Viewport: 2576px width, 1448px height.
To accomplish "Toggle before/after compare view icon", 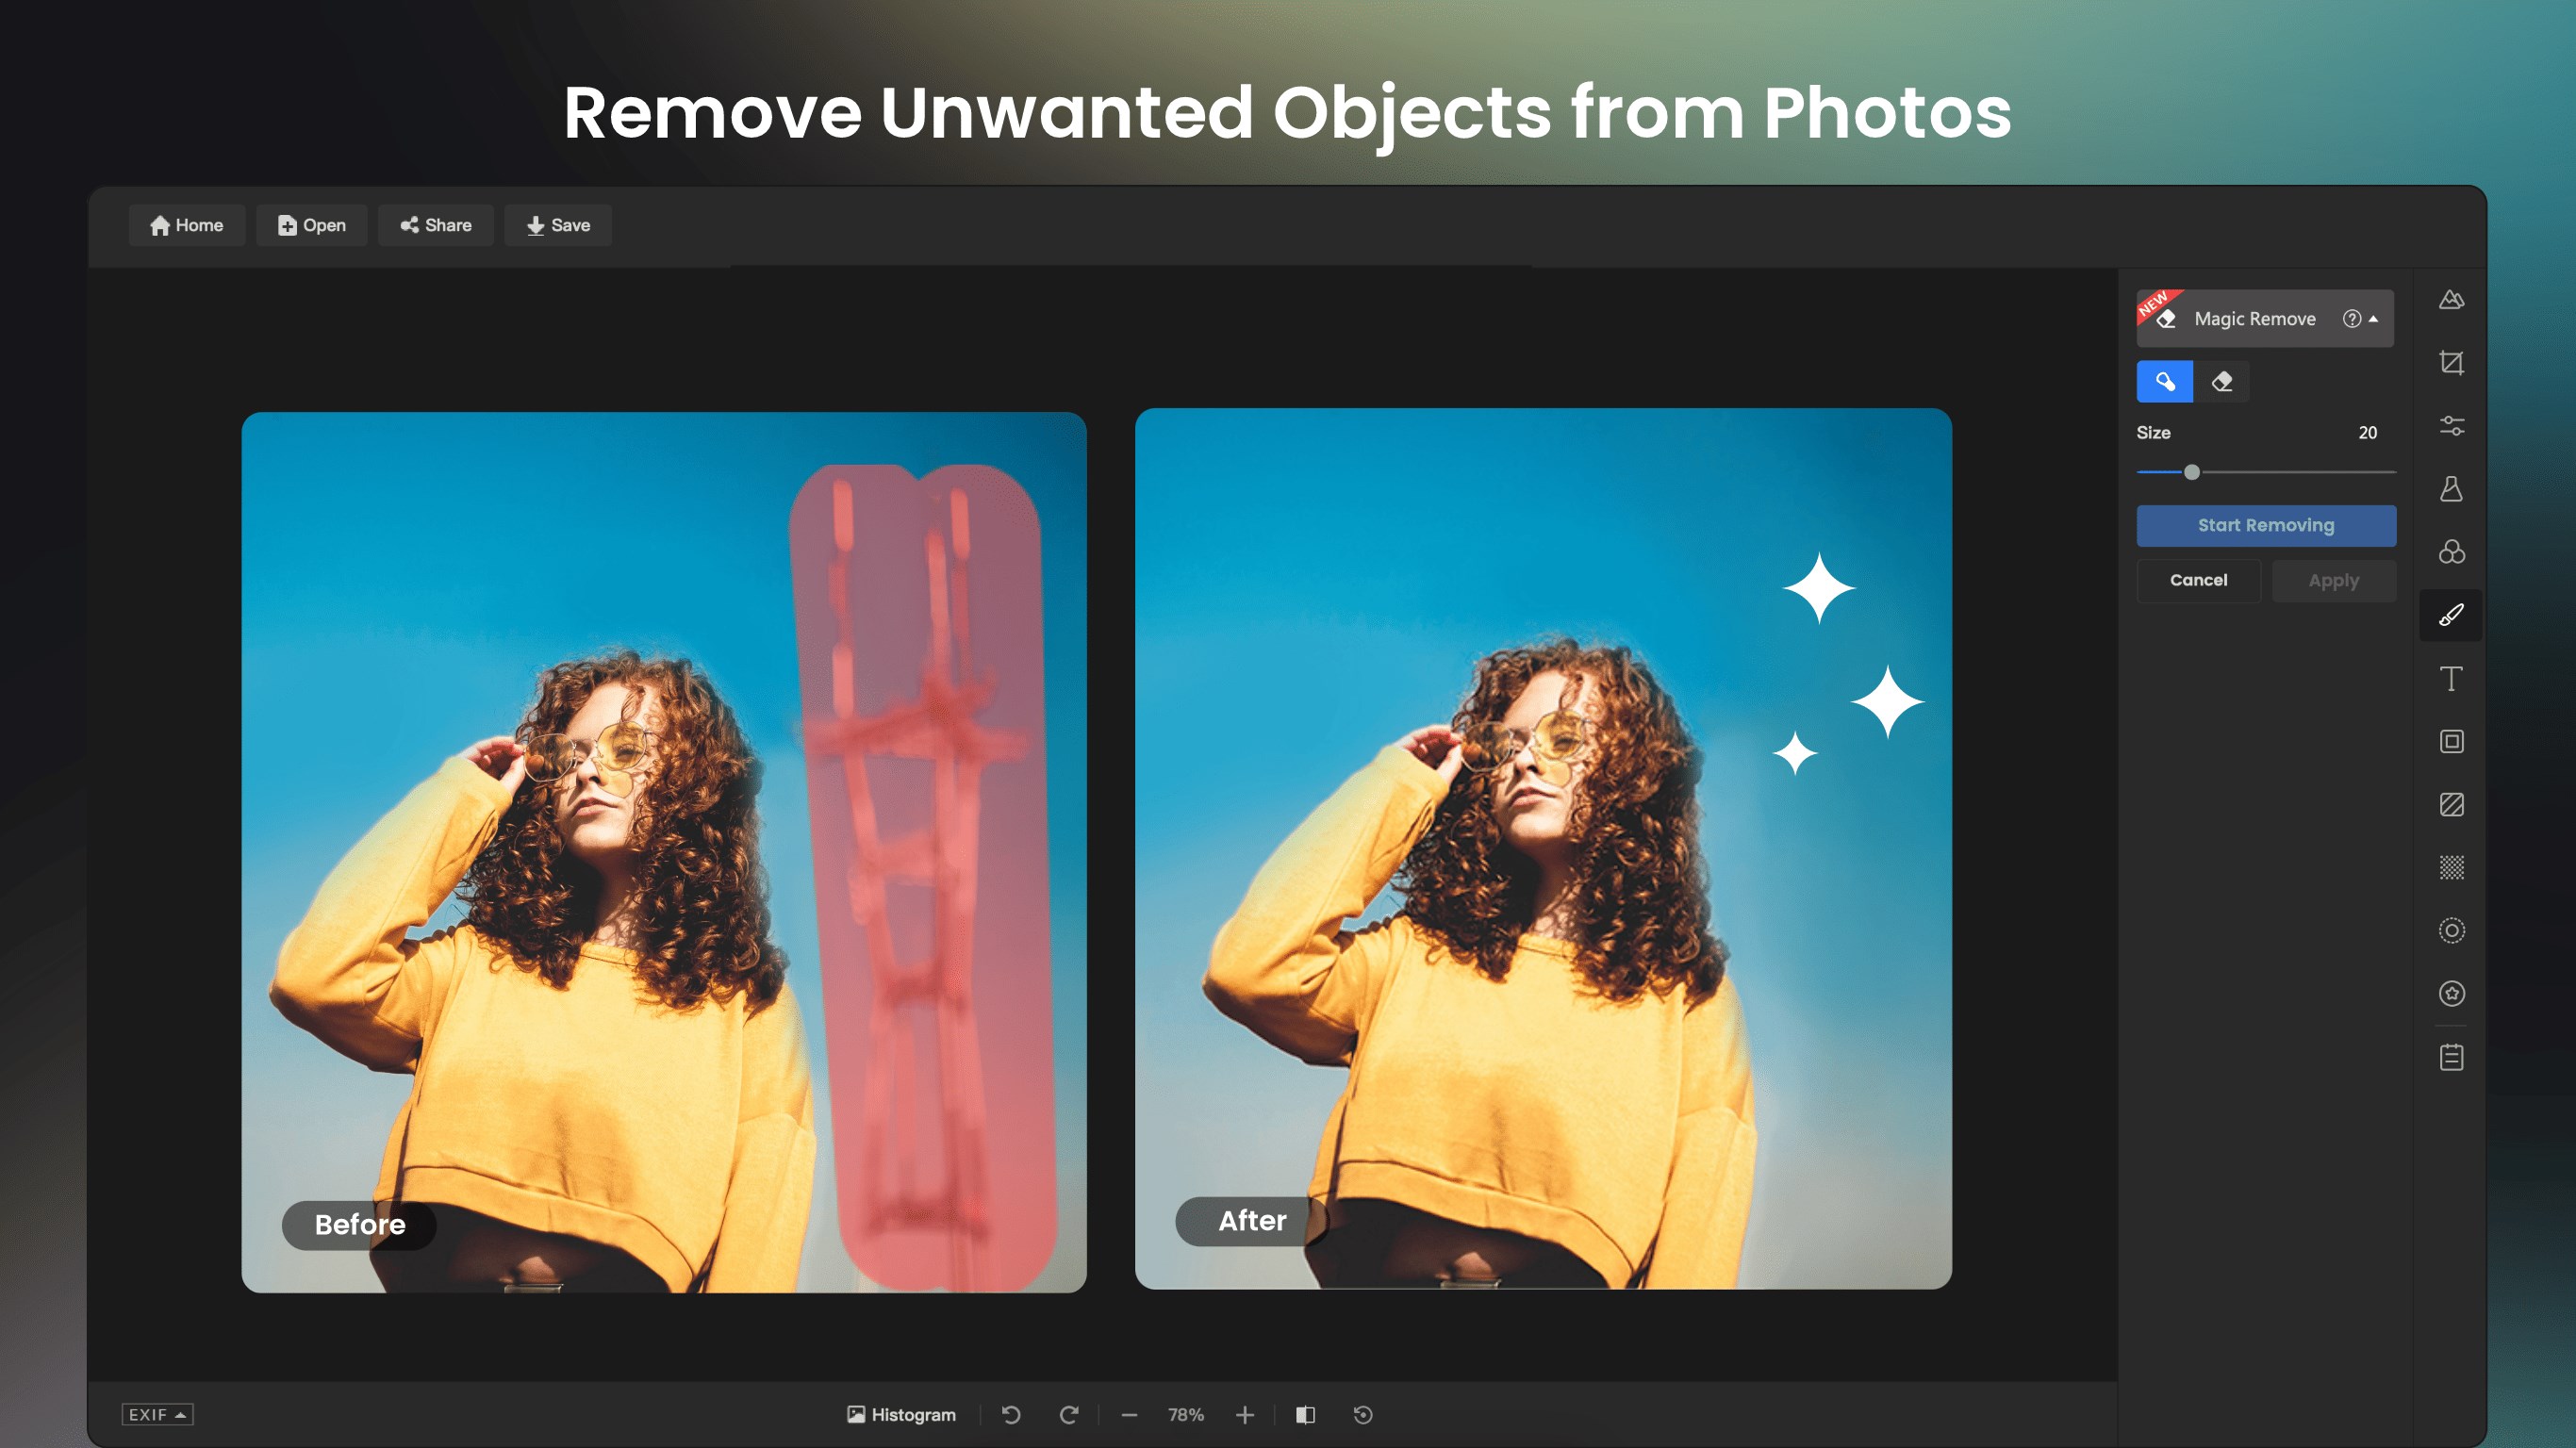I will pyautogui.click(x=1305, y=1414).
